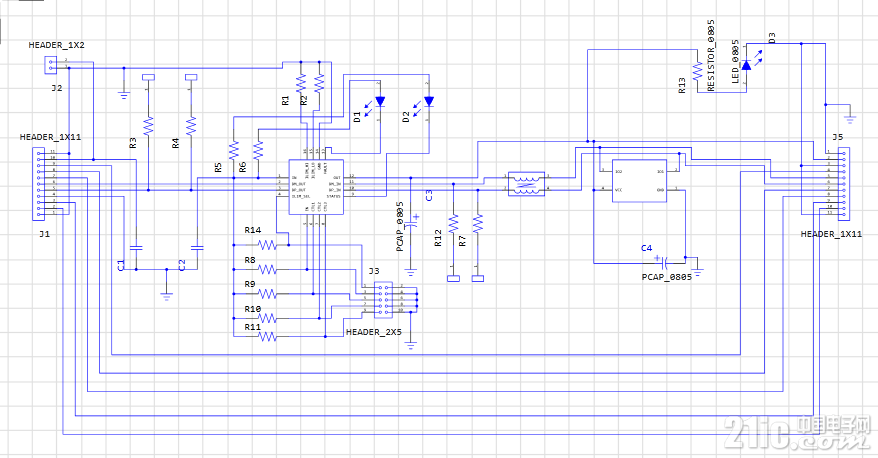Screen dimensions: 878x458
Task: Select the ground symbol beside C4 capacitor
Action: (x=698, y=273)
